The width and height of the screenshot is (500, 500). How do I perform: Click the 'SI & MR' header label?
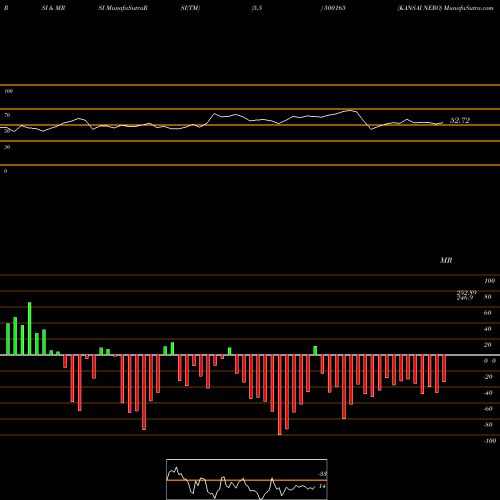(53, 8)
